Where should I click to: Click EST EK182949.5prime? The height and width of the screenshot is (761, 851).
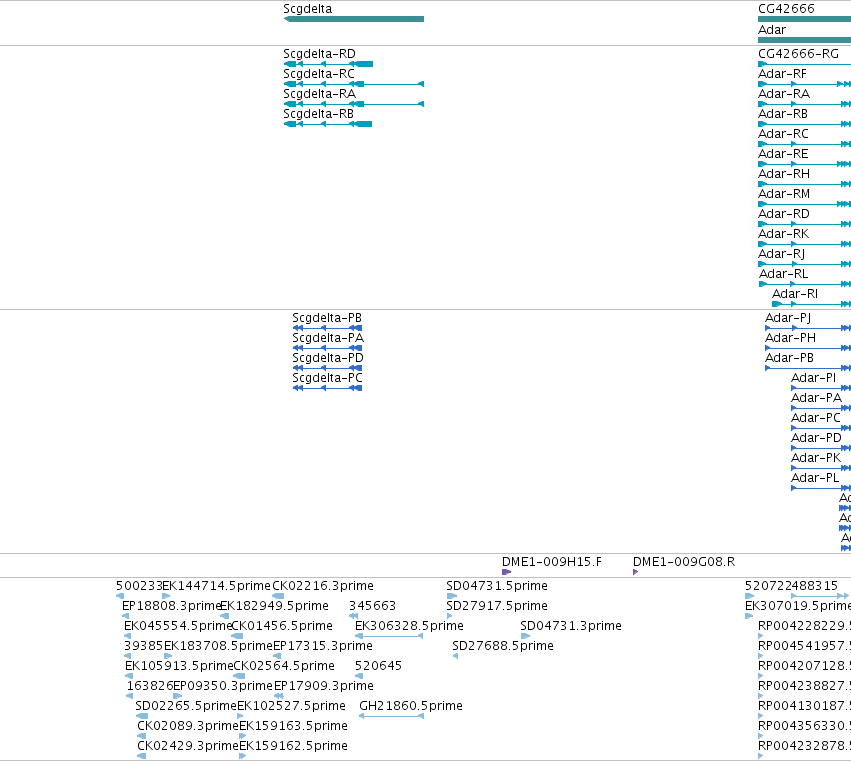(274, 606)
